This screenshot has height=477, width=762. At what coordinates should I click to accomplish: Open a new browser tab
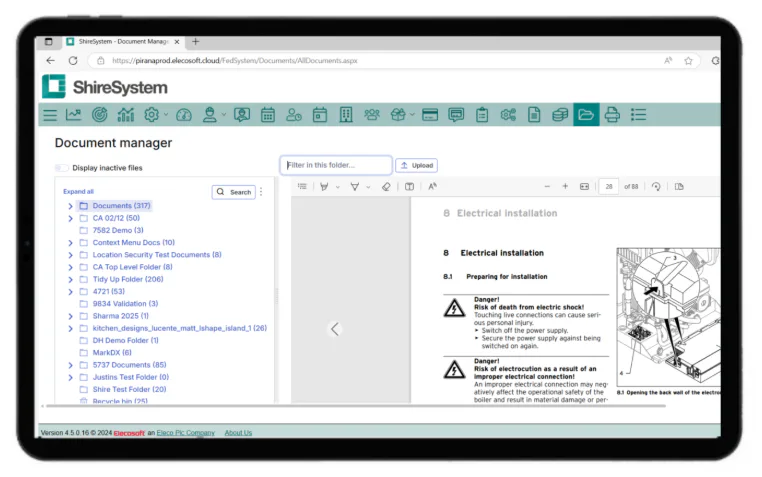[195, 42]
